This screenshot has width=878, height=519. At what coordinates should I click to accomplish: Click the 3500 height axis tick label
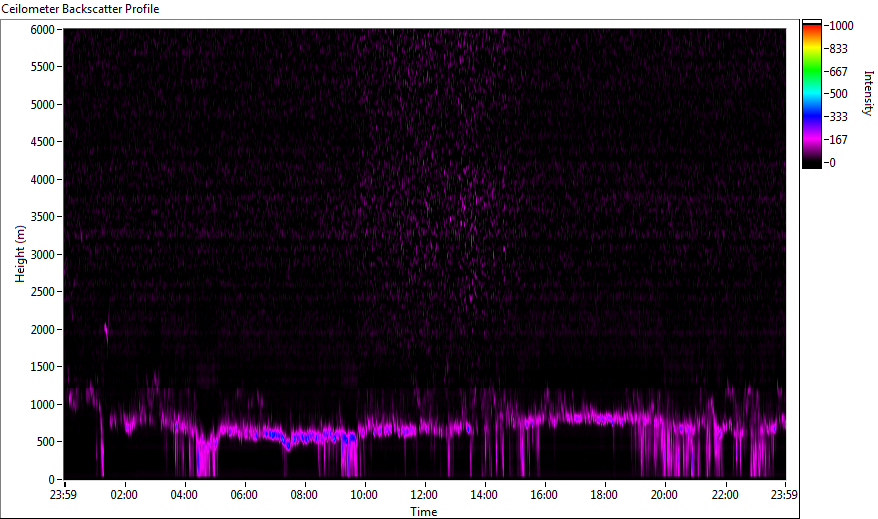click(x=43, y=217)
